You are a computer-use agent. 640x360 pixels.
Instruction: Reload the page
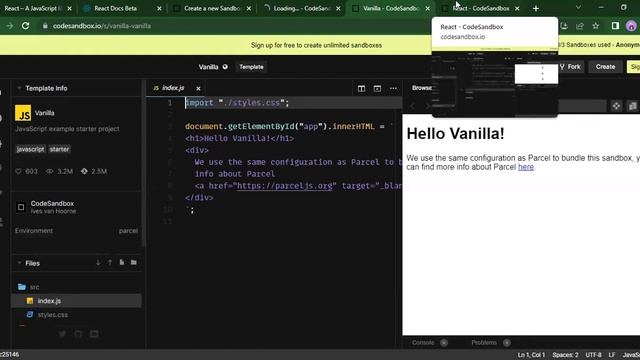pos(25,26)
